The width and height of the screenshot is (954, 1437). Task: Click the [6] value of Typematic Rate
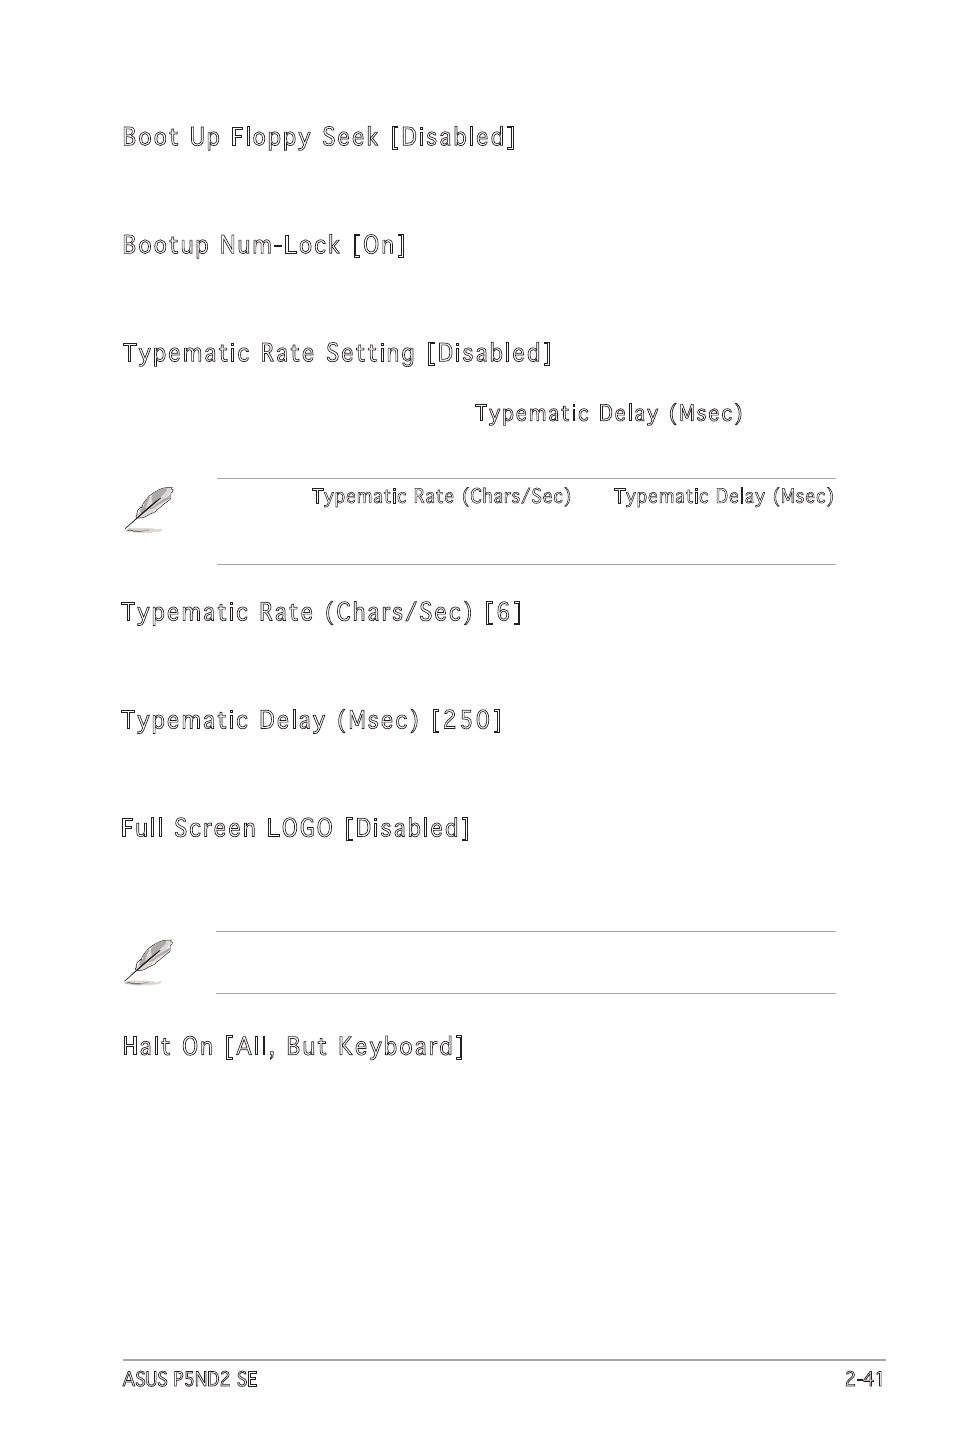coord(503,612)
